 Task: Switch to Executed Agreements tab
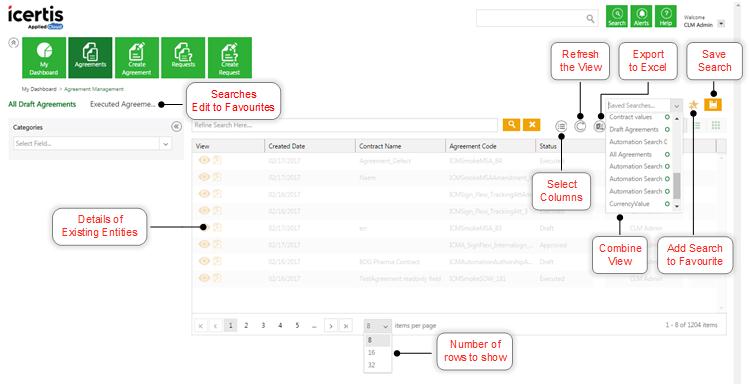coord(123,104)
